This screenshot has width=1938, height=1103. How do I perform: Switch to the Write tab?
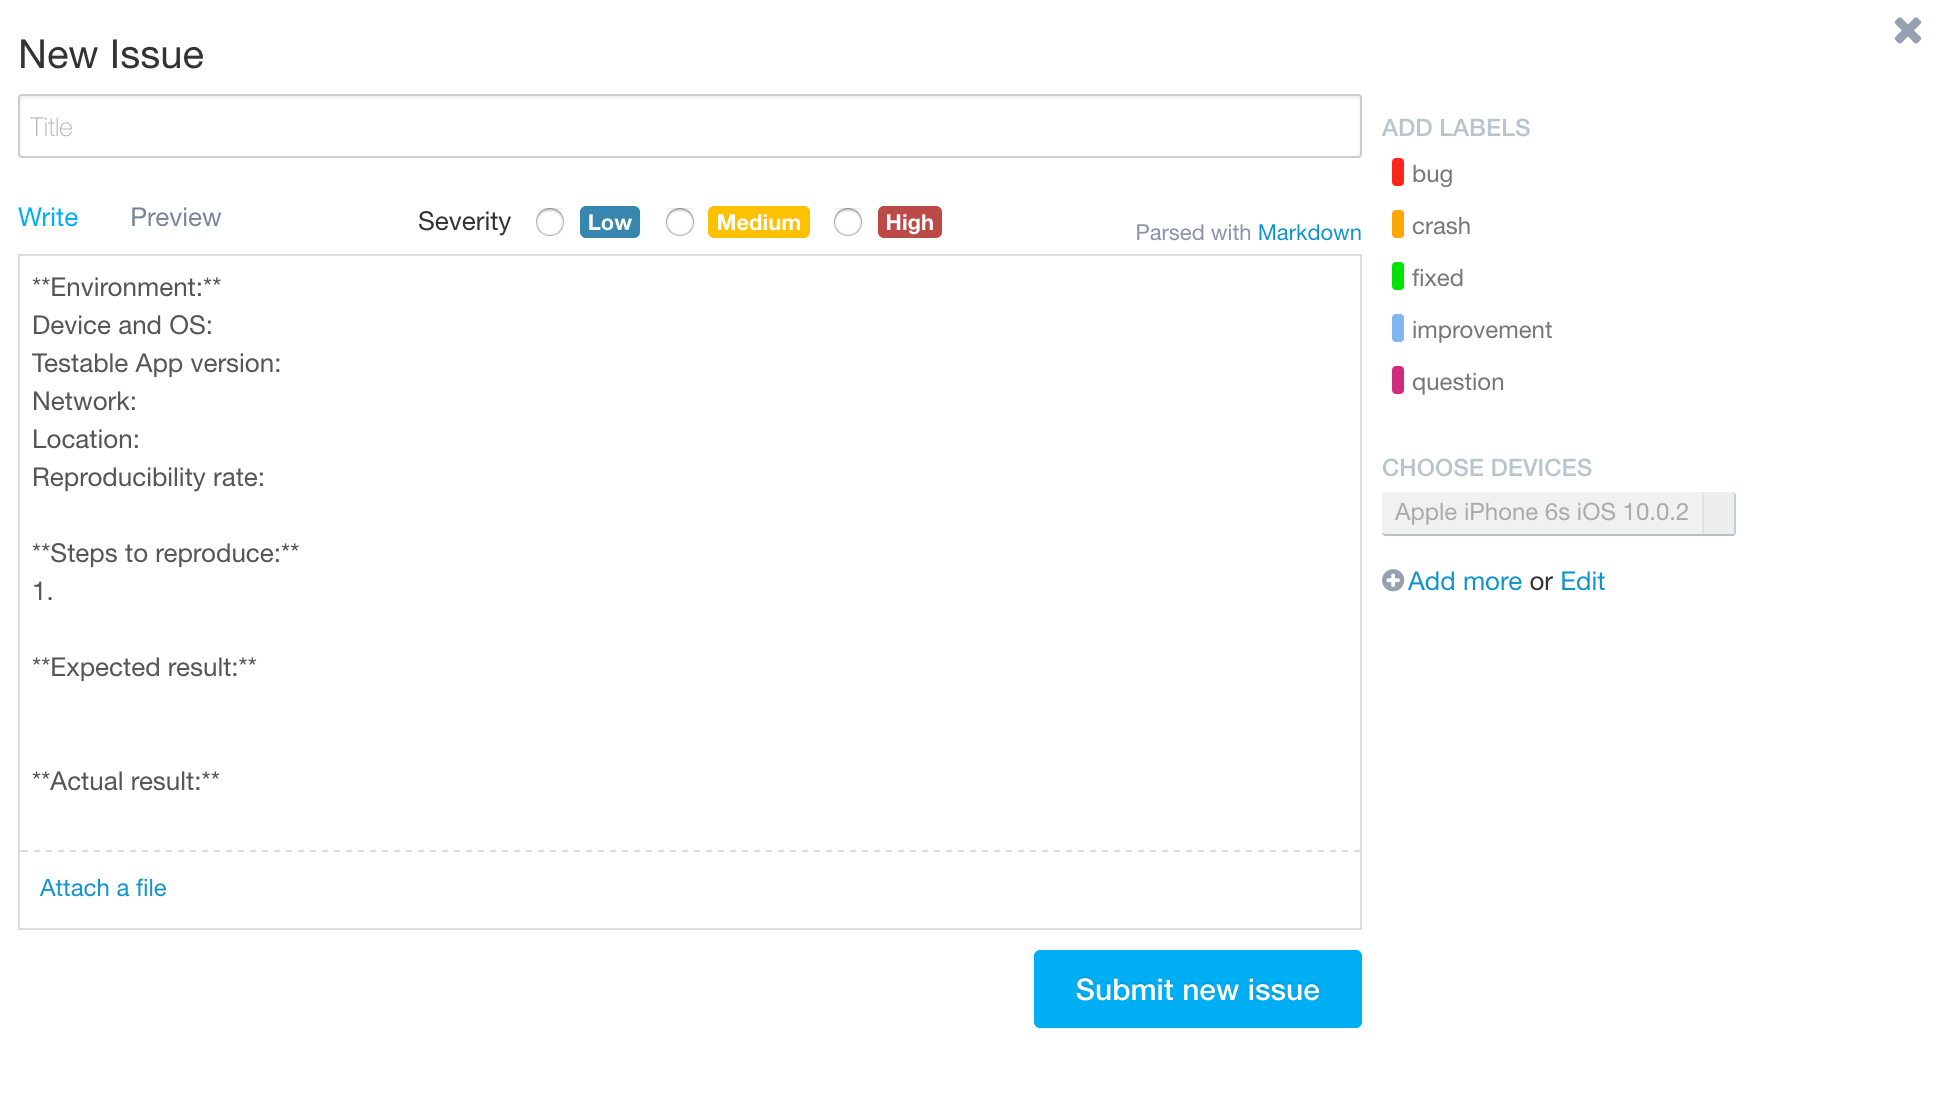48,216
